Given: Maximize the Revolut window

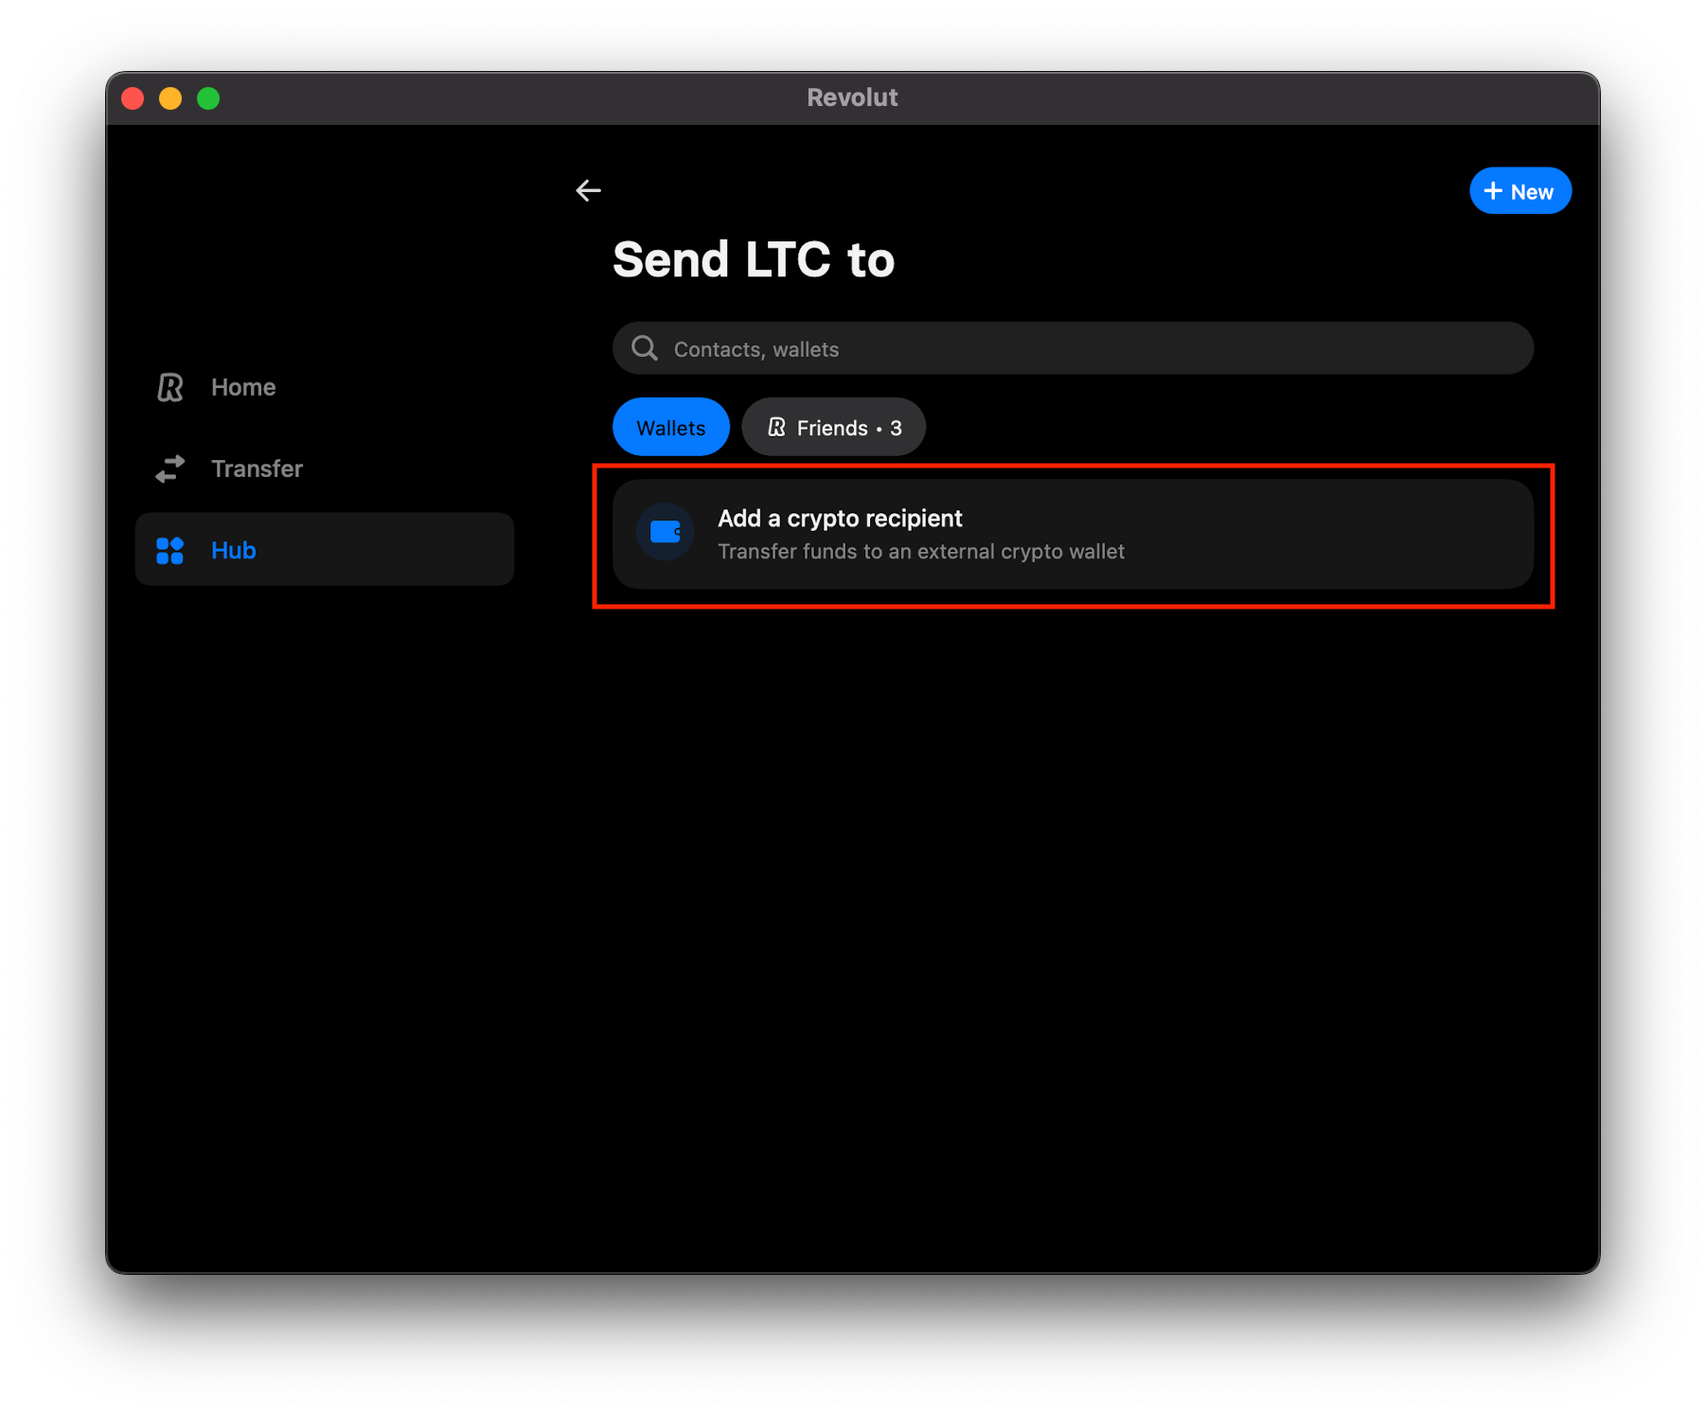Looking at the screenshot, I should pos(209,98).
